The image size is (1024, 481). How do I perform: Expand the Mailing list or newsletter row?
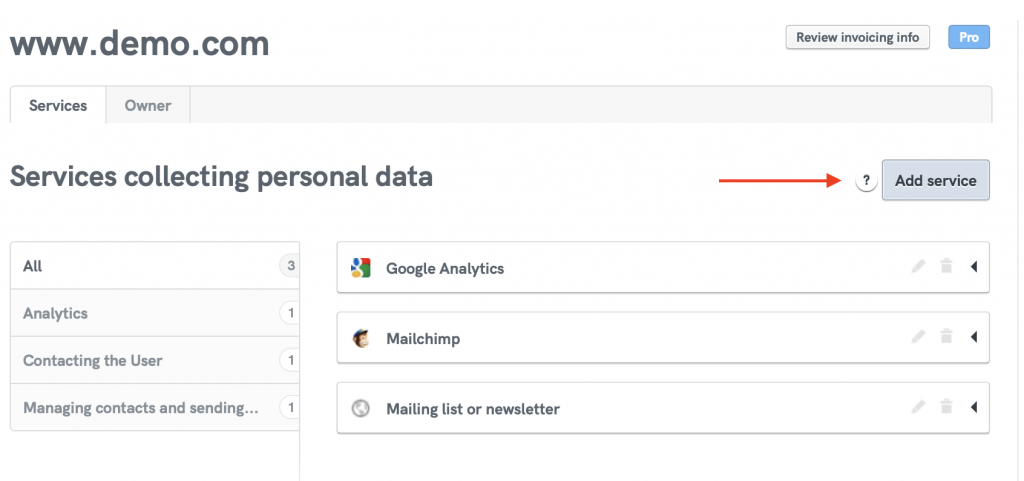(x=973, y=407)
